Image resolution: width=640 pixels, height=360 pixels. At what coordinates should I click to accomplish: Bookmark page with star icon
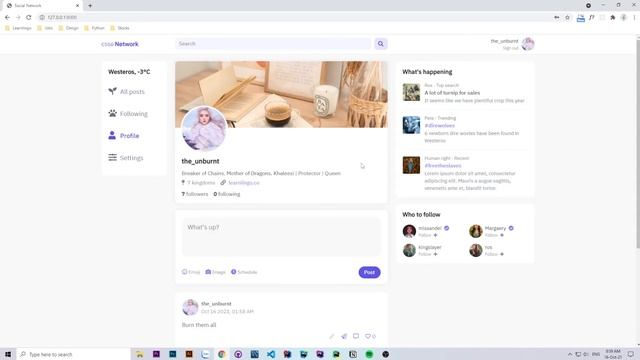(567, 17)
